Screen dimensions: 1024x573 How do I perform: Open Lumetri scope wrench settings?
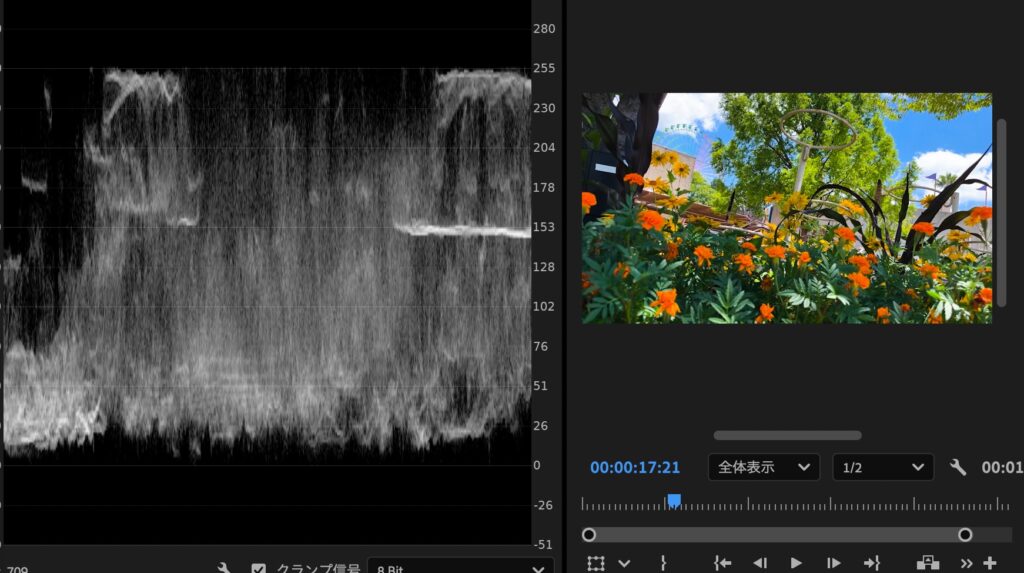click(x=225, y=568)
